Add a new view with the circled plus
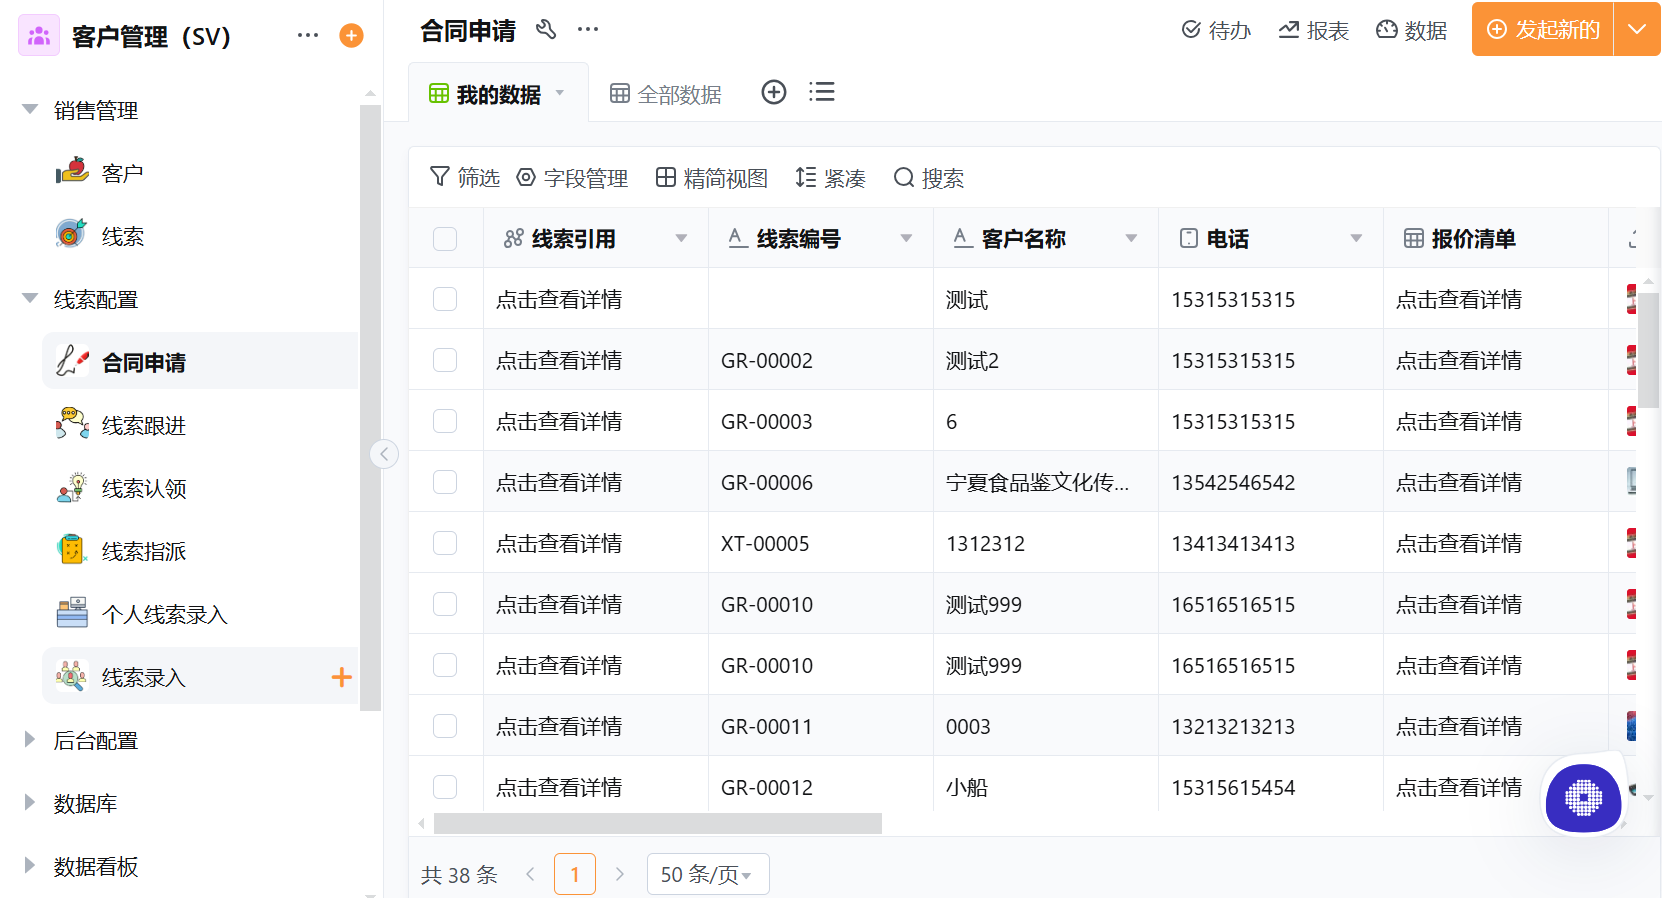Image resolution: width=1662 pixels, height=898 pixels. tap(774, 92)
